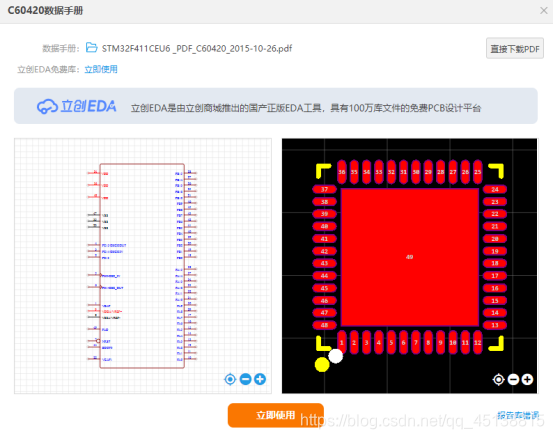
Task: Select footprint pad 44
Action: coord(324,275)
